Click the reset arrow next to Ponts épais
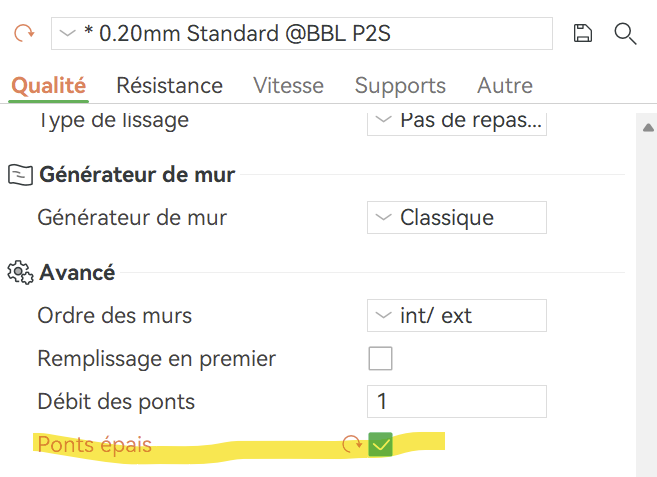This screenshot has height=477, width=657. tap(351, 444)
